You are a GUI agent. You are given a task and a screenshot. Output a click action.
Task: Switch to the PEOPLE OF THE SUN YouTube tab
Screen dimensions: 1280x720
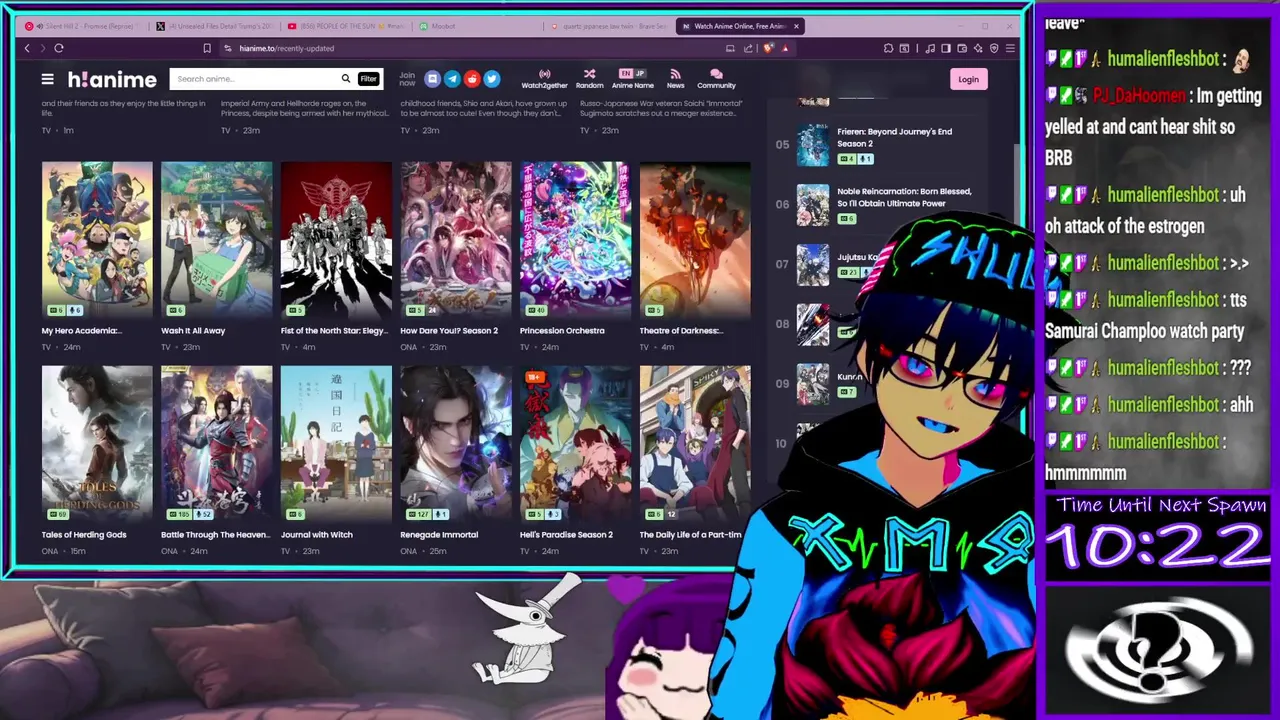coord(345,26)
